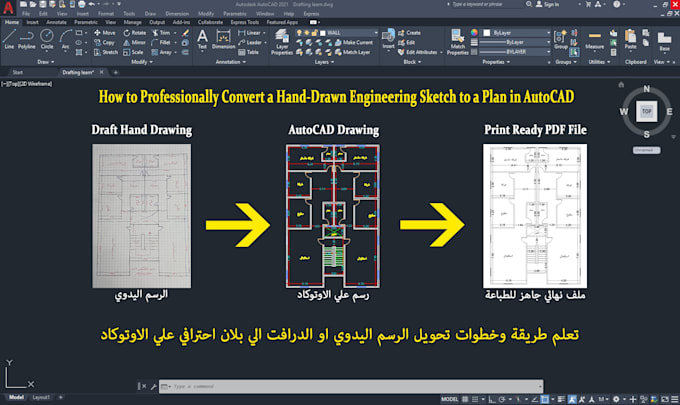Open the Parametric ribbon tab
The image size is (680, 405).
[85, 22]
